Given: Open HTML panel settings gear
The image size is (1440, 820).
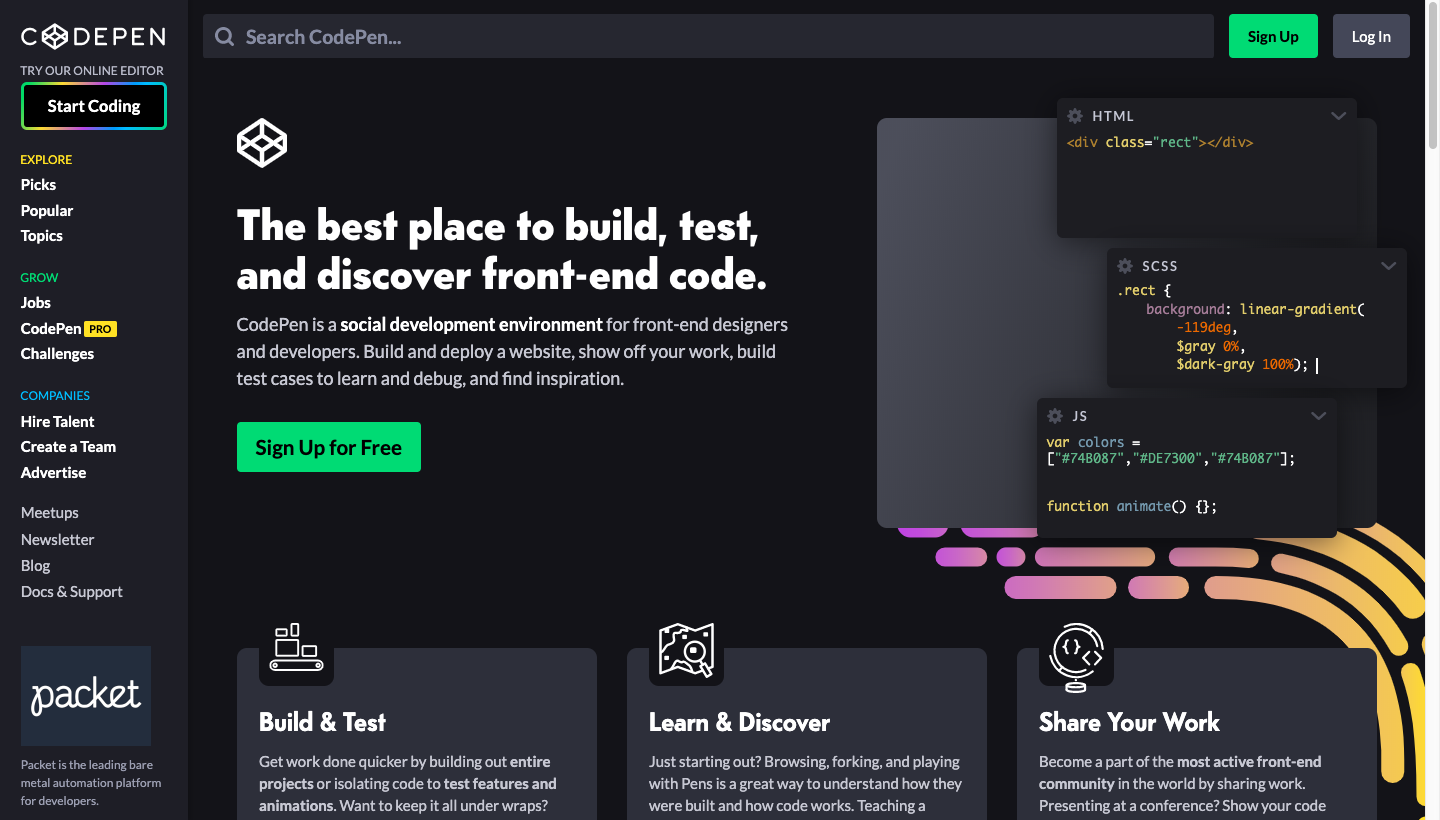Looking at the screenshot, I should tap(1075, 116).
